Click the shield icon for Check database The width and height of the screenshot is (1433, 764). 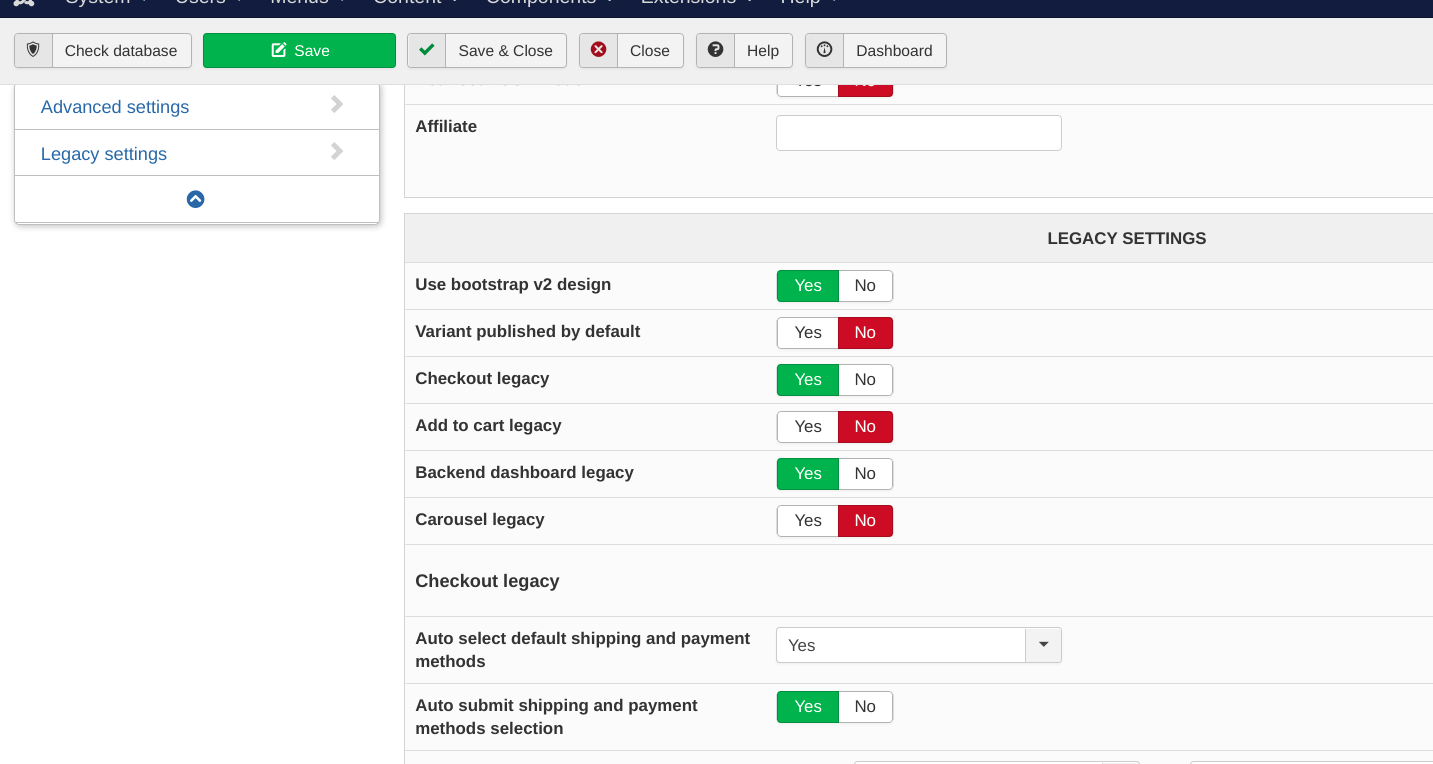point(34,50)
